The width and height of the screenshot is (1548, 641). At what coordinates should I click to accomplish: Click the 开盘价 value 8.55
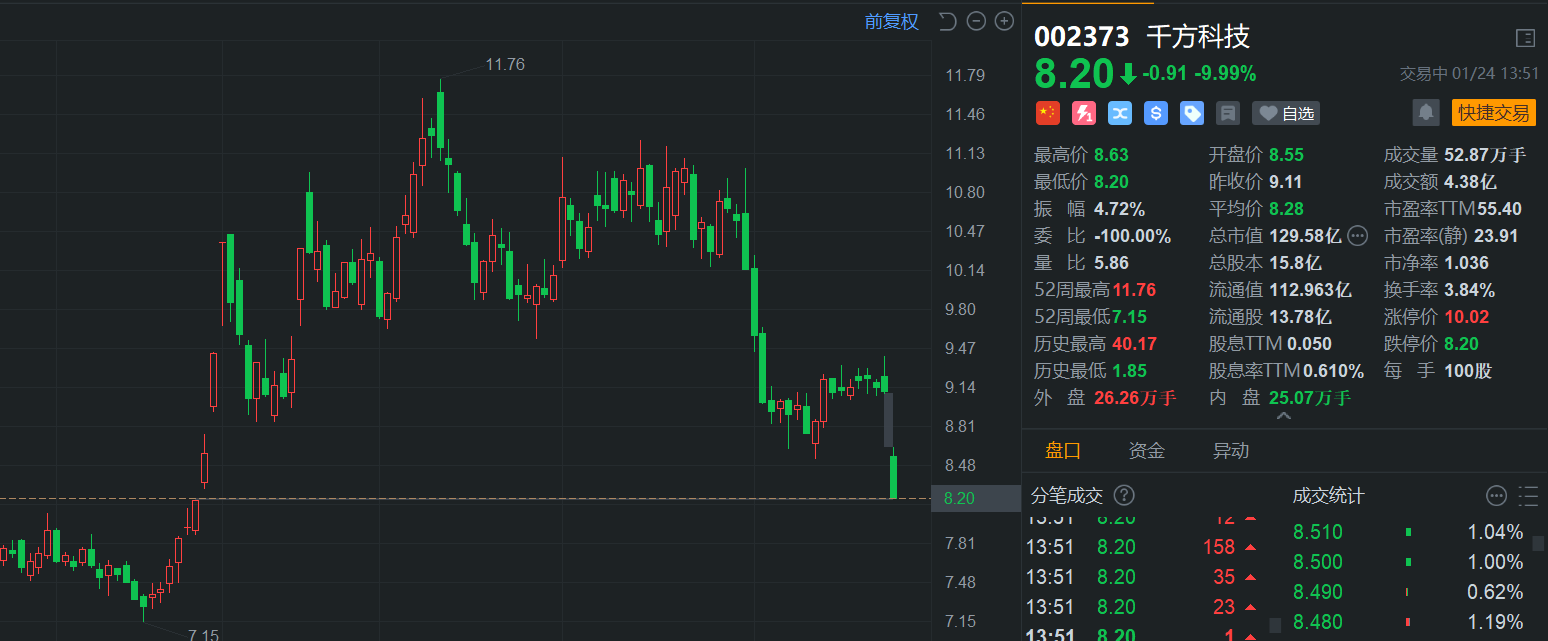click(1286, 155)
